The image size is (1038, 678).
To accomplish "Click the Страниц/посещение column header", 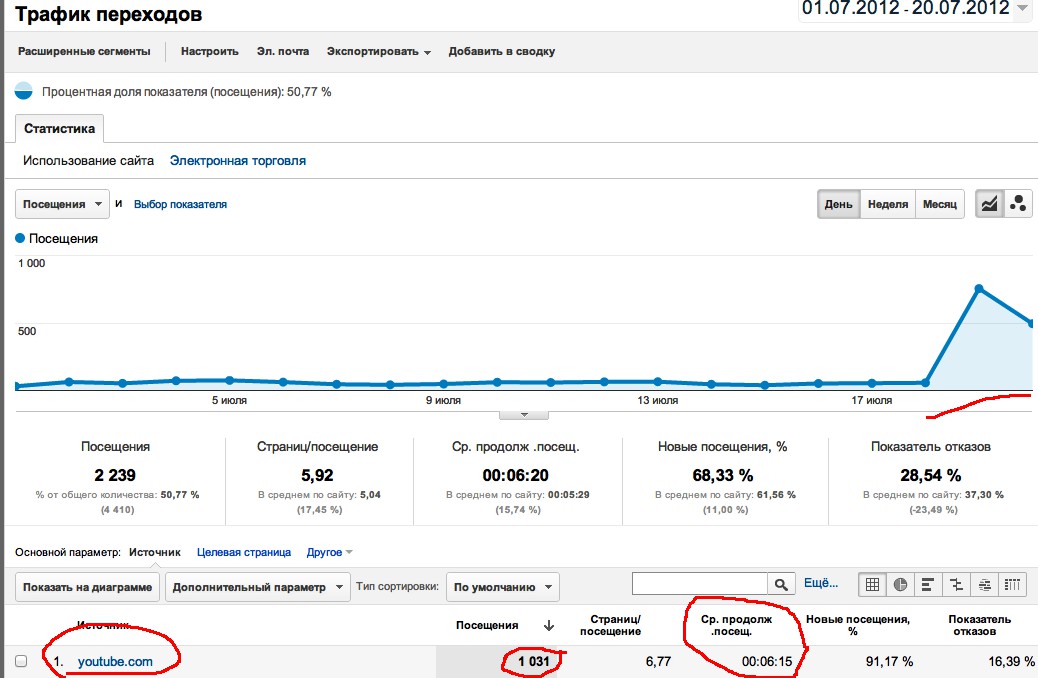I will [x=610, y=625].
